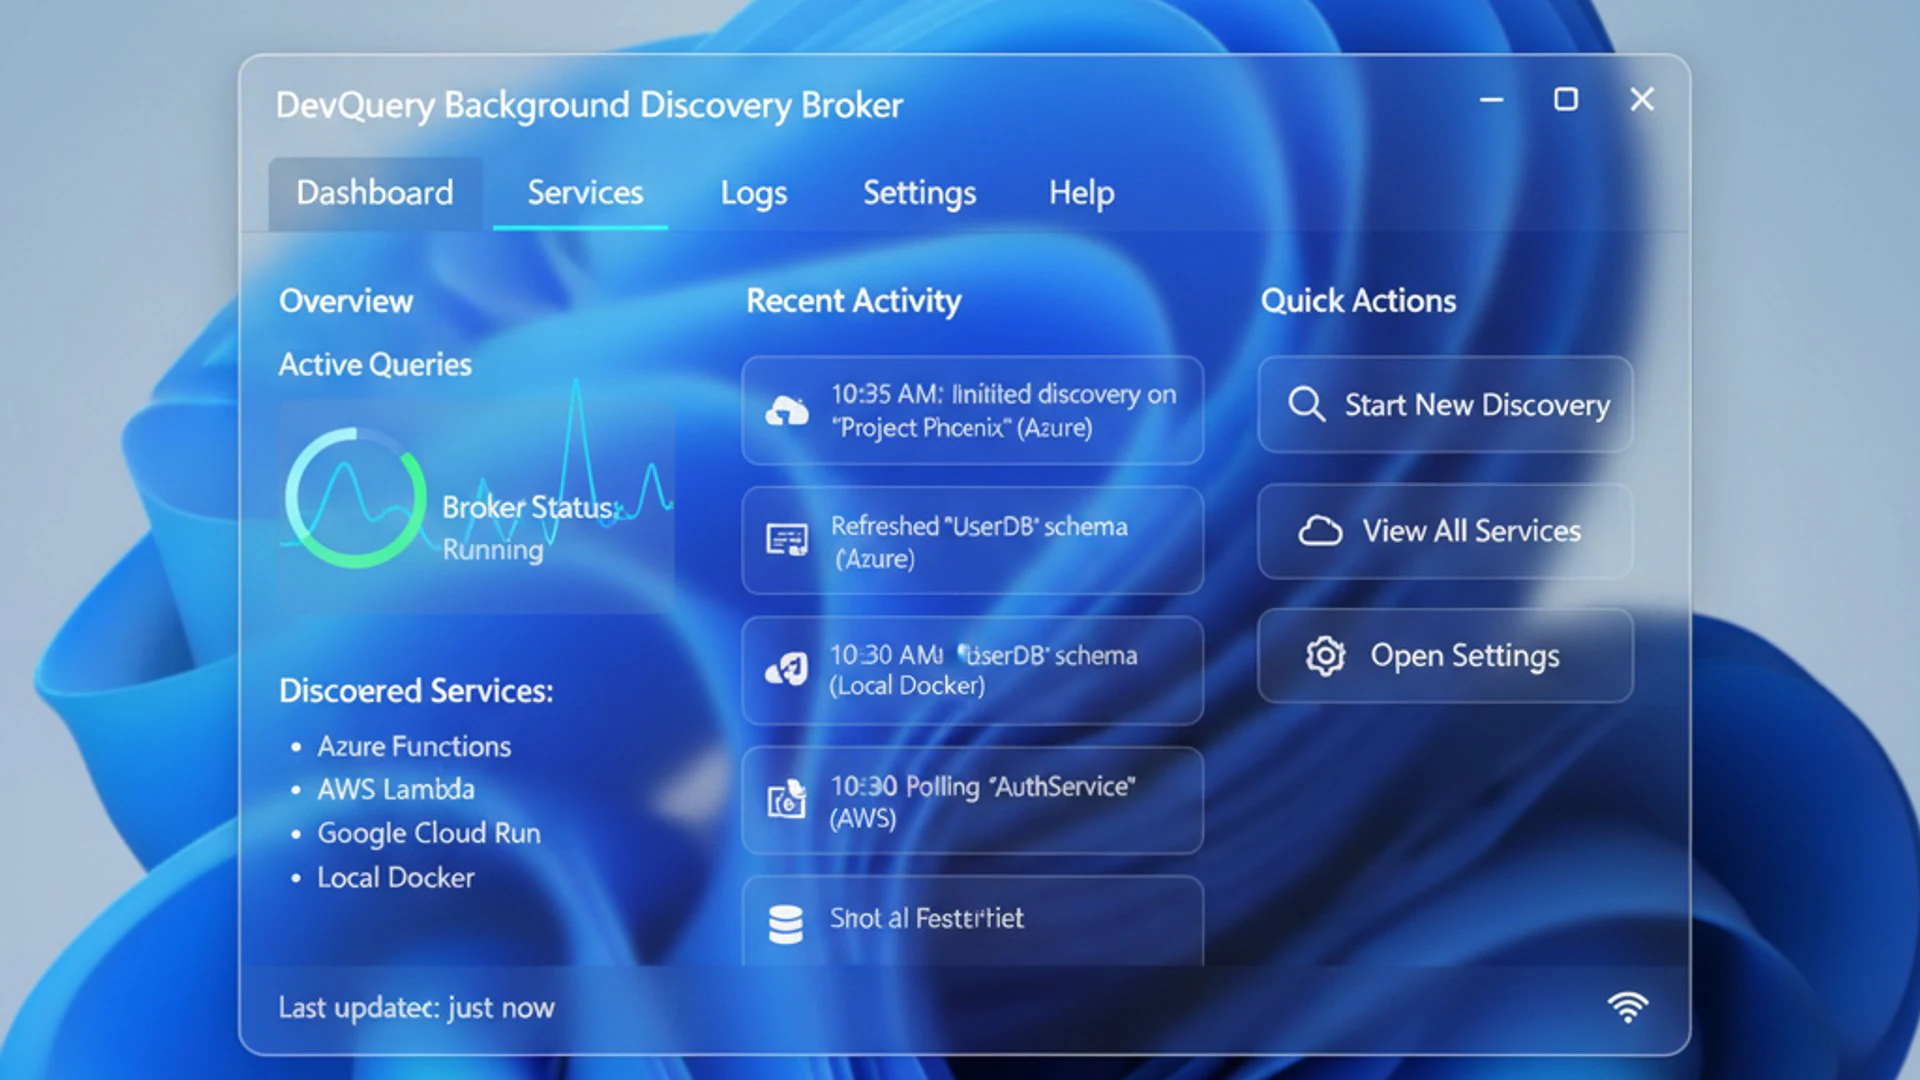
Task: Click the circular broker status gauge
Action: pyautogui.click(x=355, y=498)
